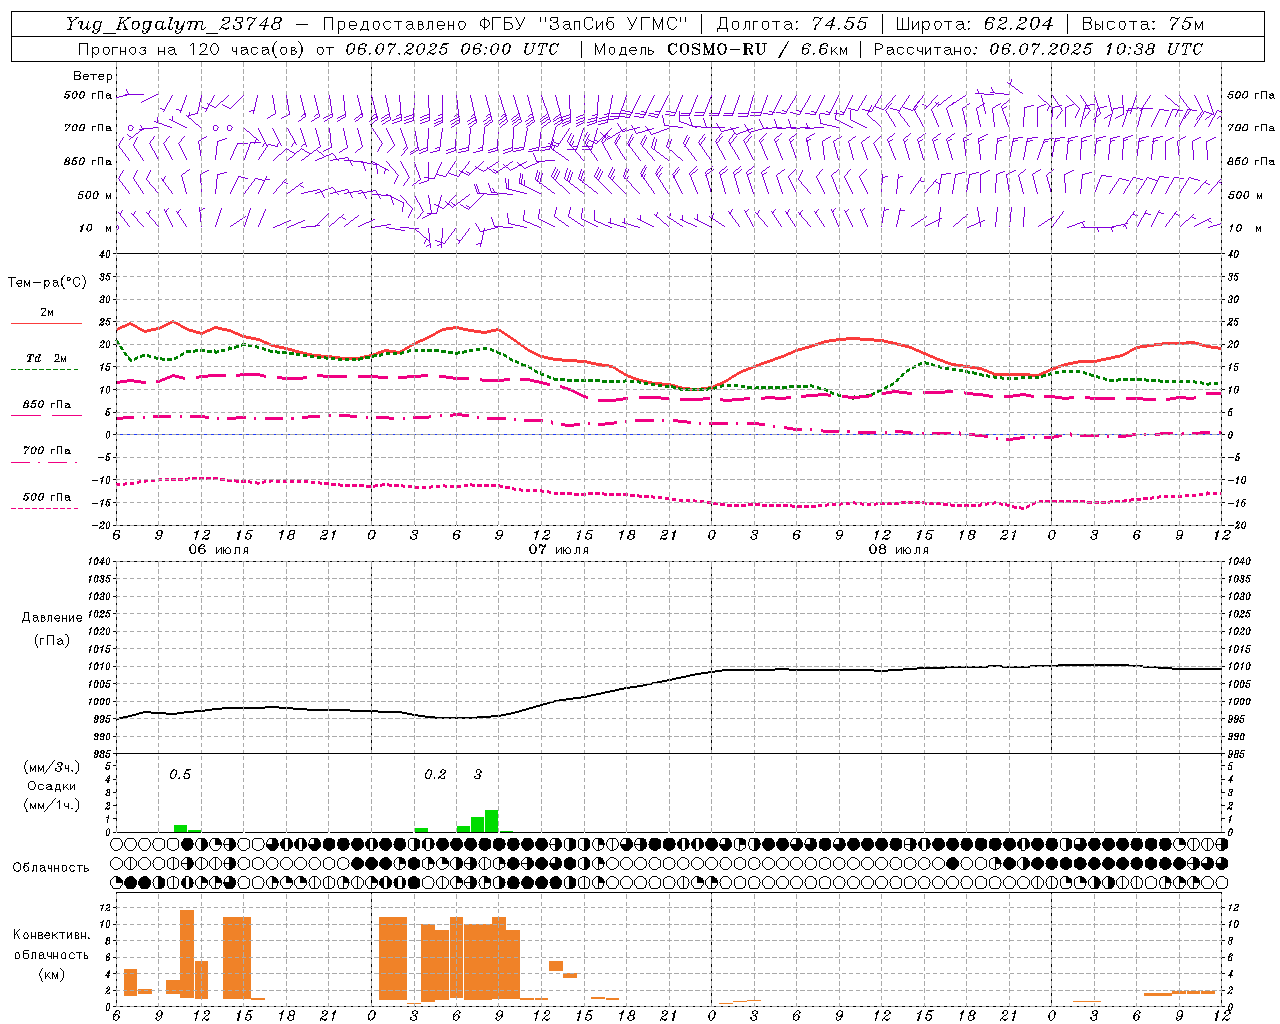Click the tallest orange convective bar on 06 июля
The height and width of the screenshot is (1024, 1280).
click(187, 954)
